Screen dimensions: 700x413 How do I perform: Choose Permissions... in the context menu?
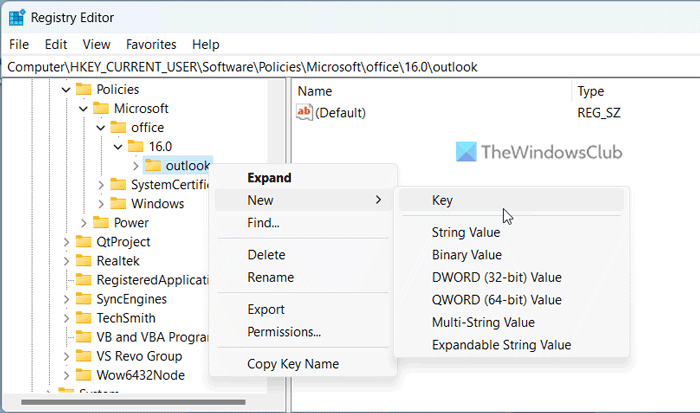303,332
